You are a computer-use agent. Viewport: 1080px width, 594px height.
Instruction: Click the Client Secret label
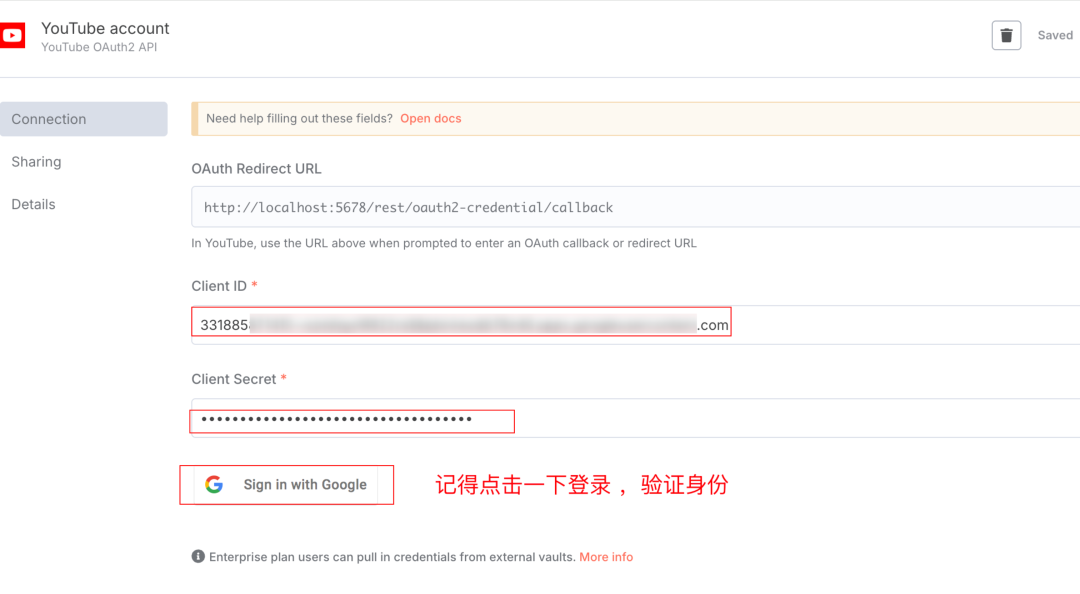pyautogui.click(x=233, y=379)
